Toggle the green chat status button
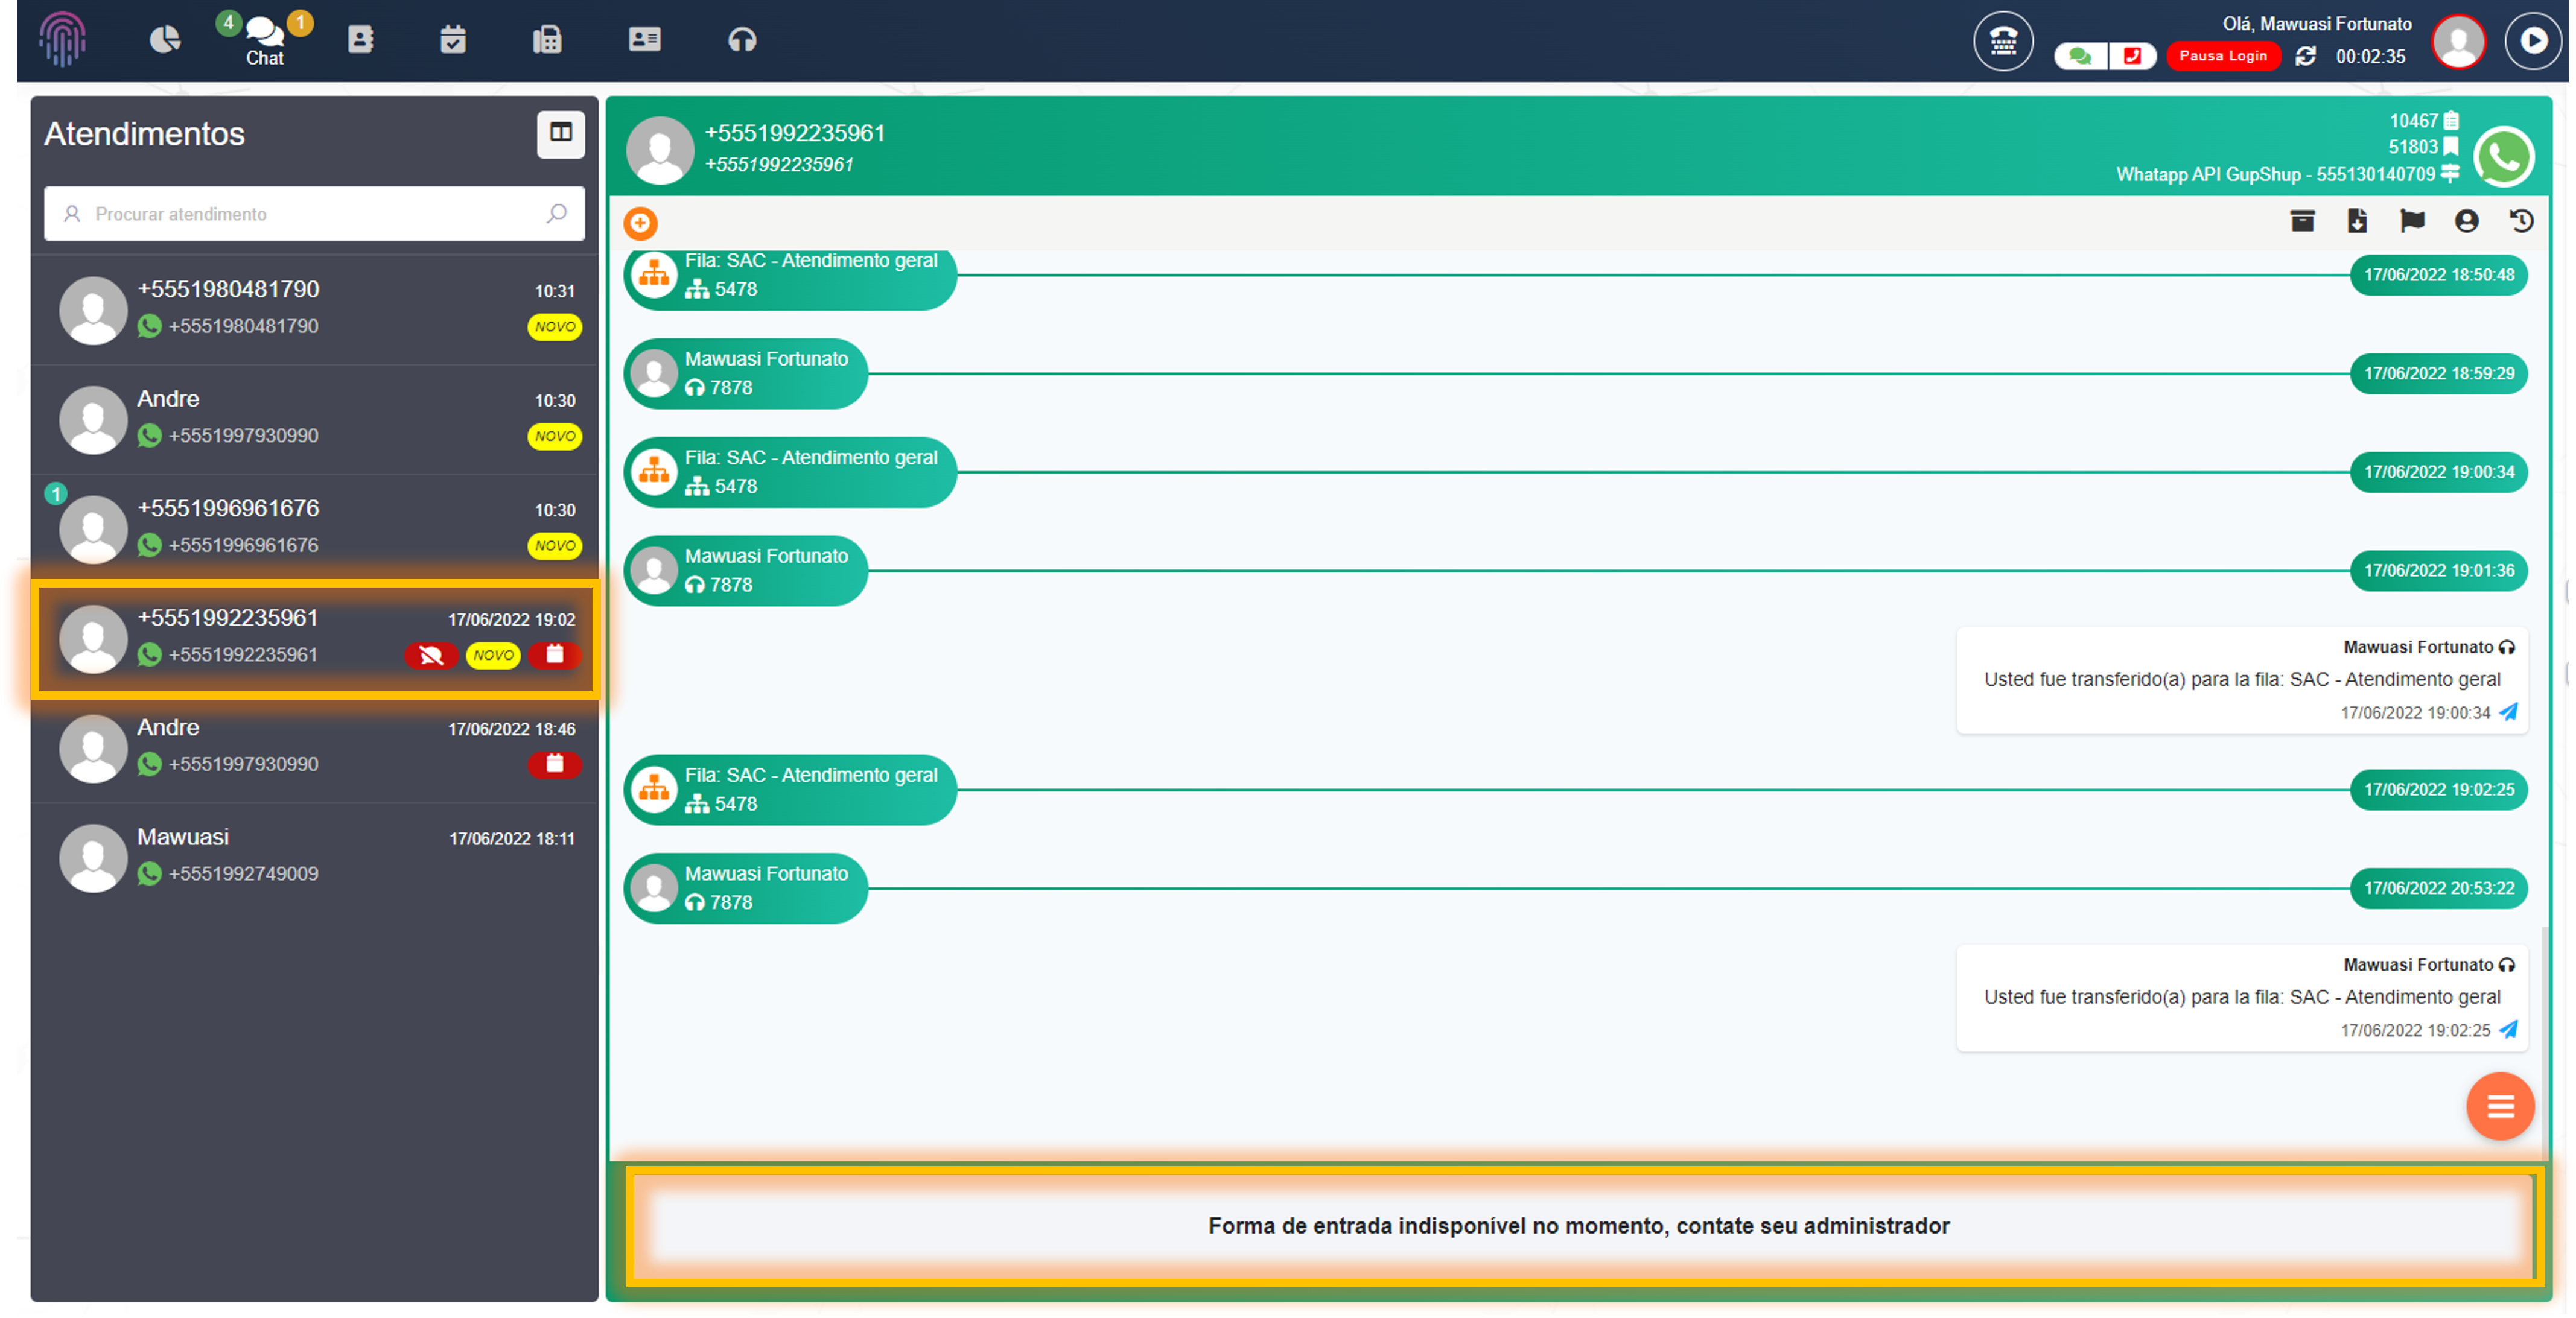Screen dimensions: 2576x1318 2081,56
